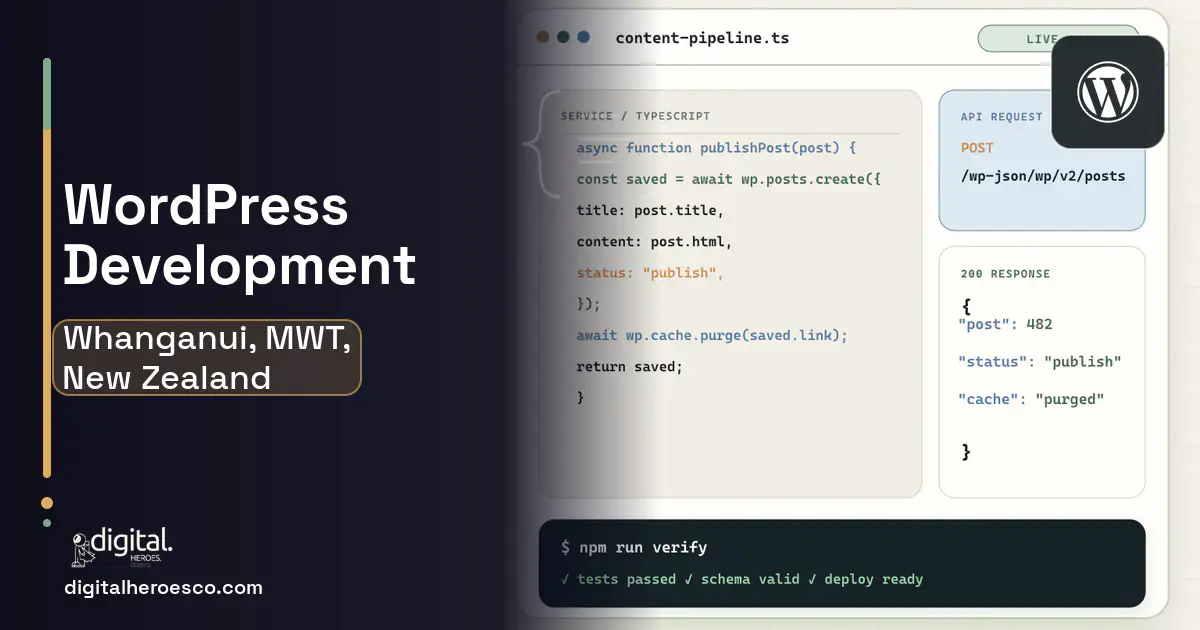The image size is (1200, 630).
Task: Click the dark green window dot
Action: point(563,37)
